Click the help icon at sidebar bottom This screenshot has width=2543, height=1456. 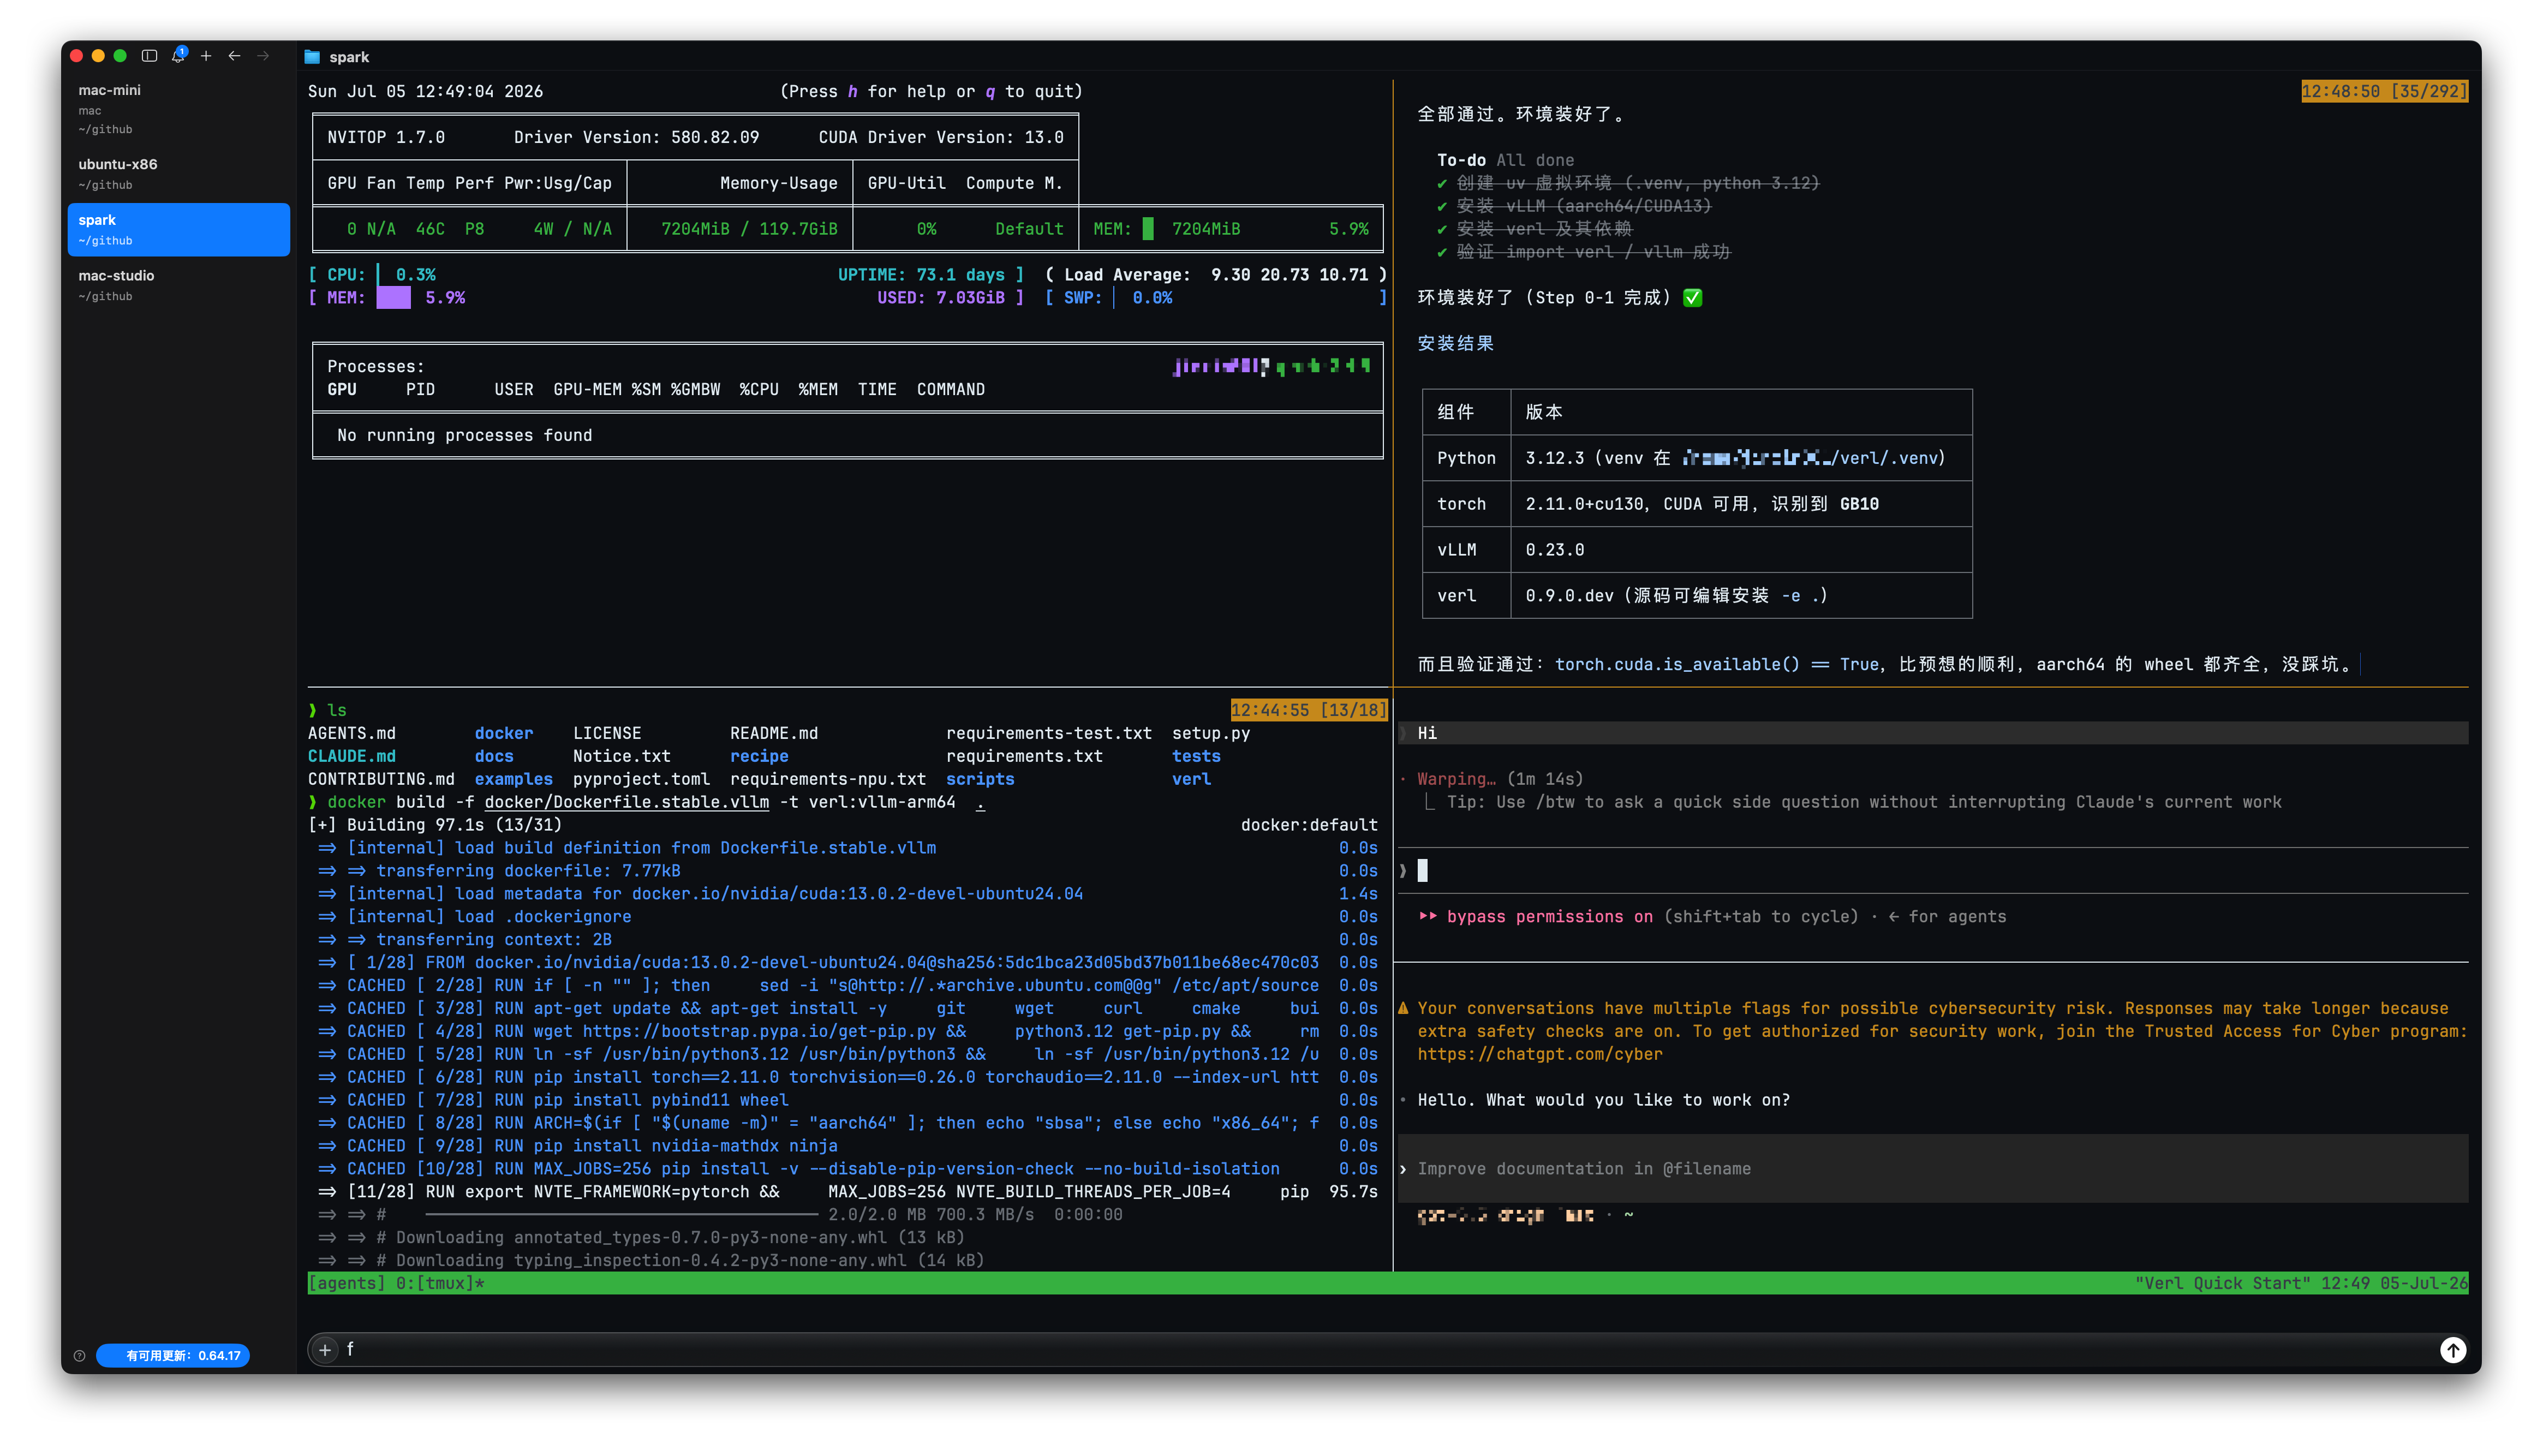(x=80, y=1356)
